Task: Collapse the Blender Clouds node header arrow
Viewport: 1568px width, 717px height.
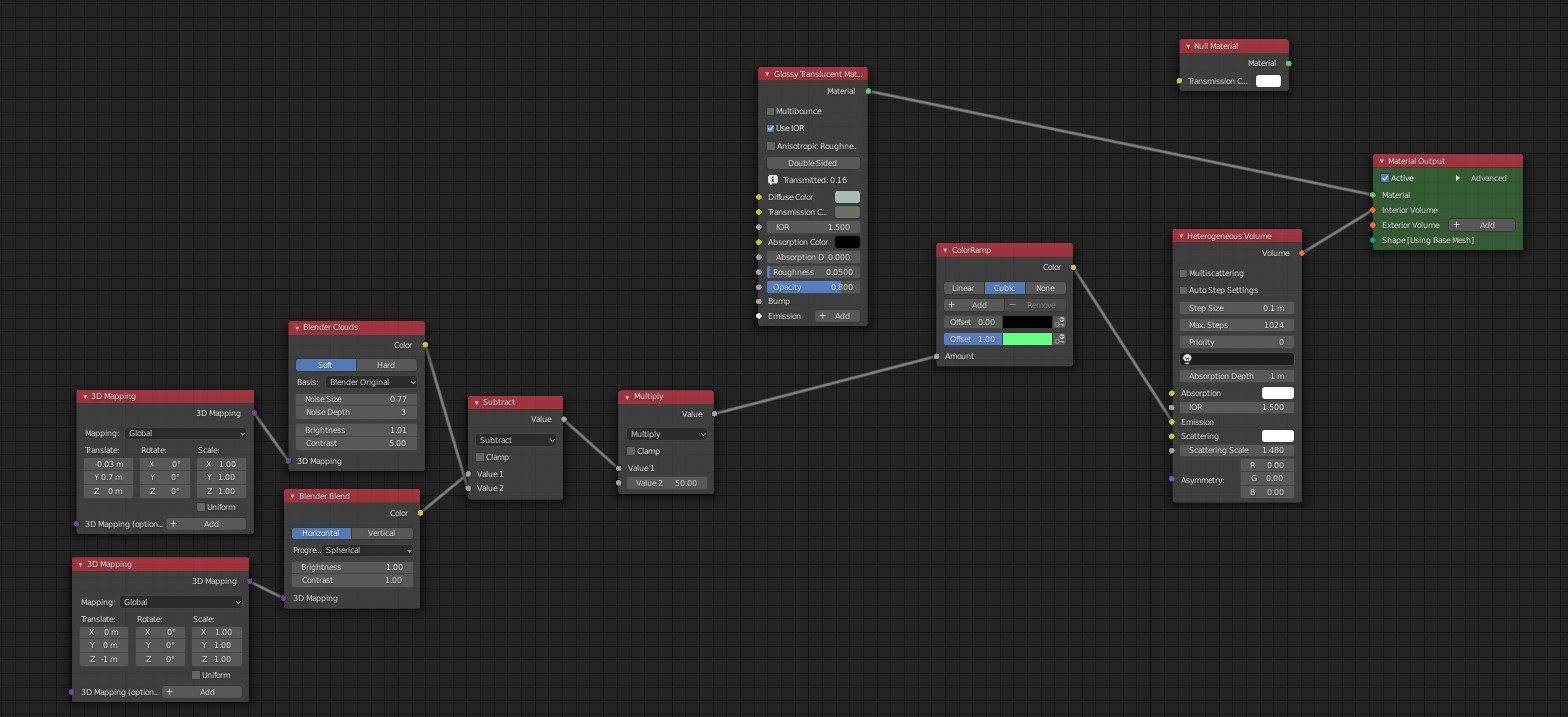Action: [x=296, y=328]
